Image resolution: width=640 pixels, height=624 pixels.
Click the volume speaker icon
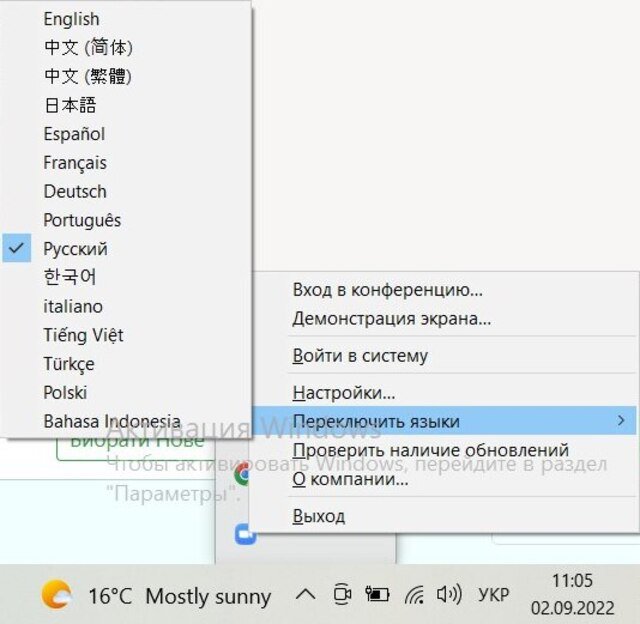pos(449,595)
